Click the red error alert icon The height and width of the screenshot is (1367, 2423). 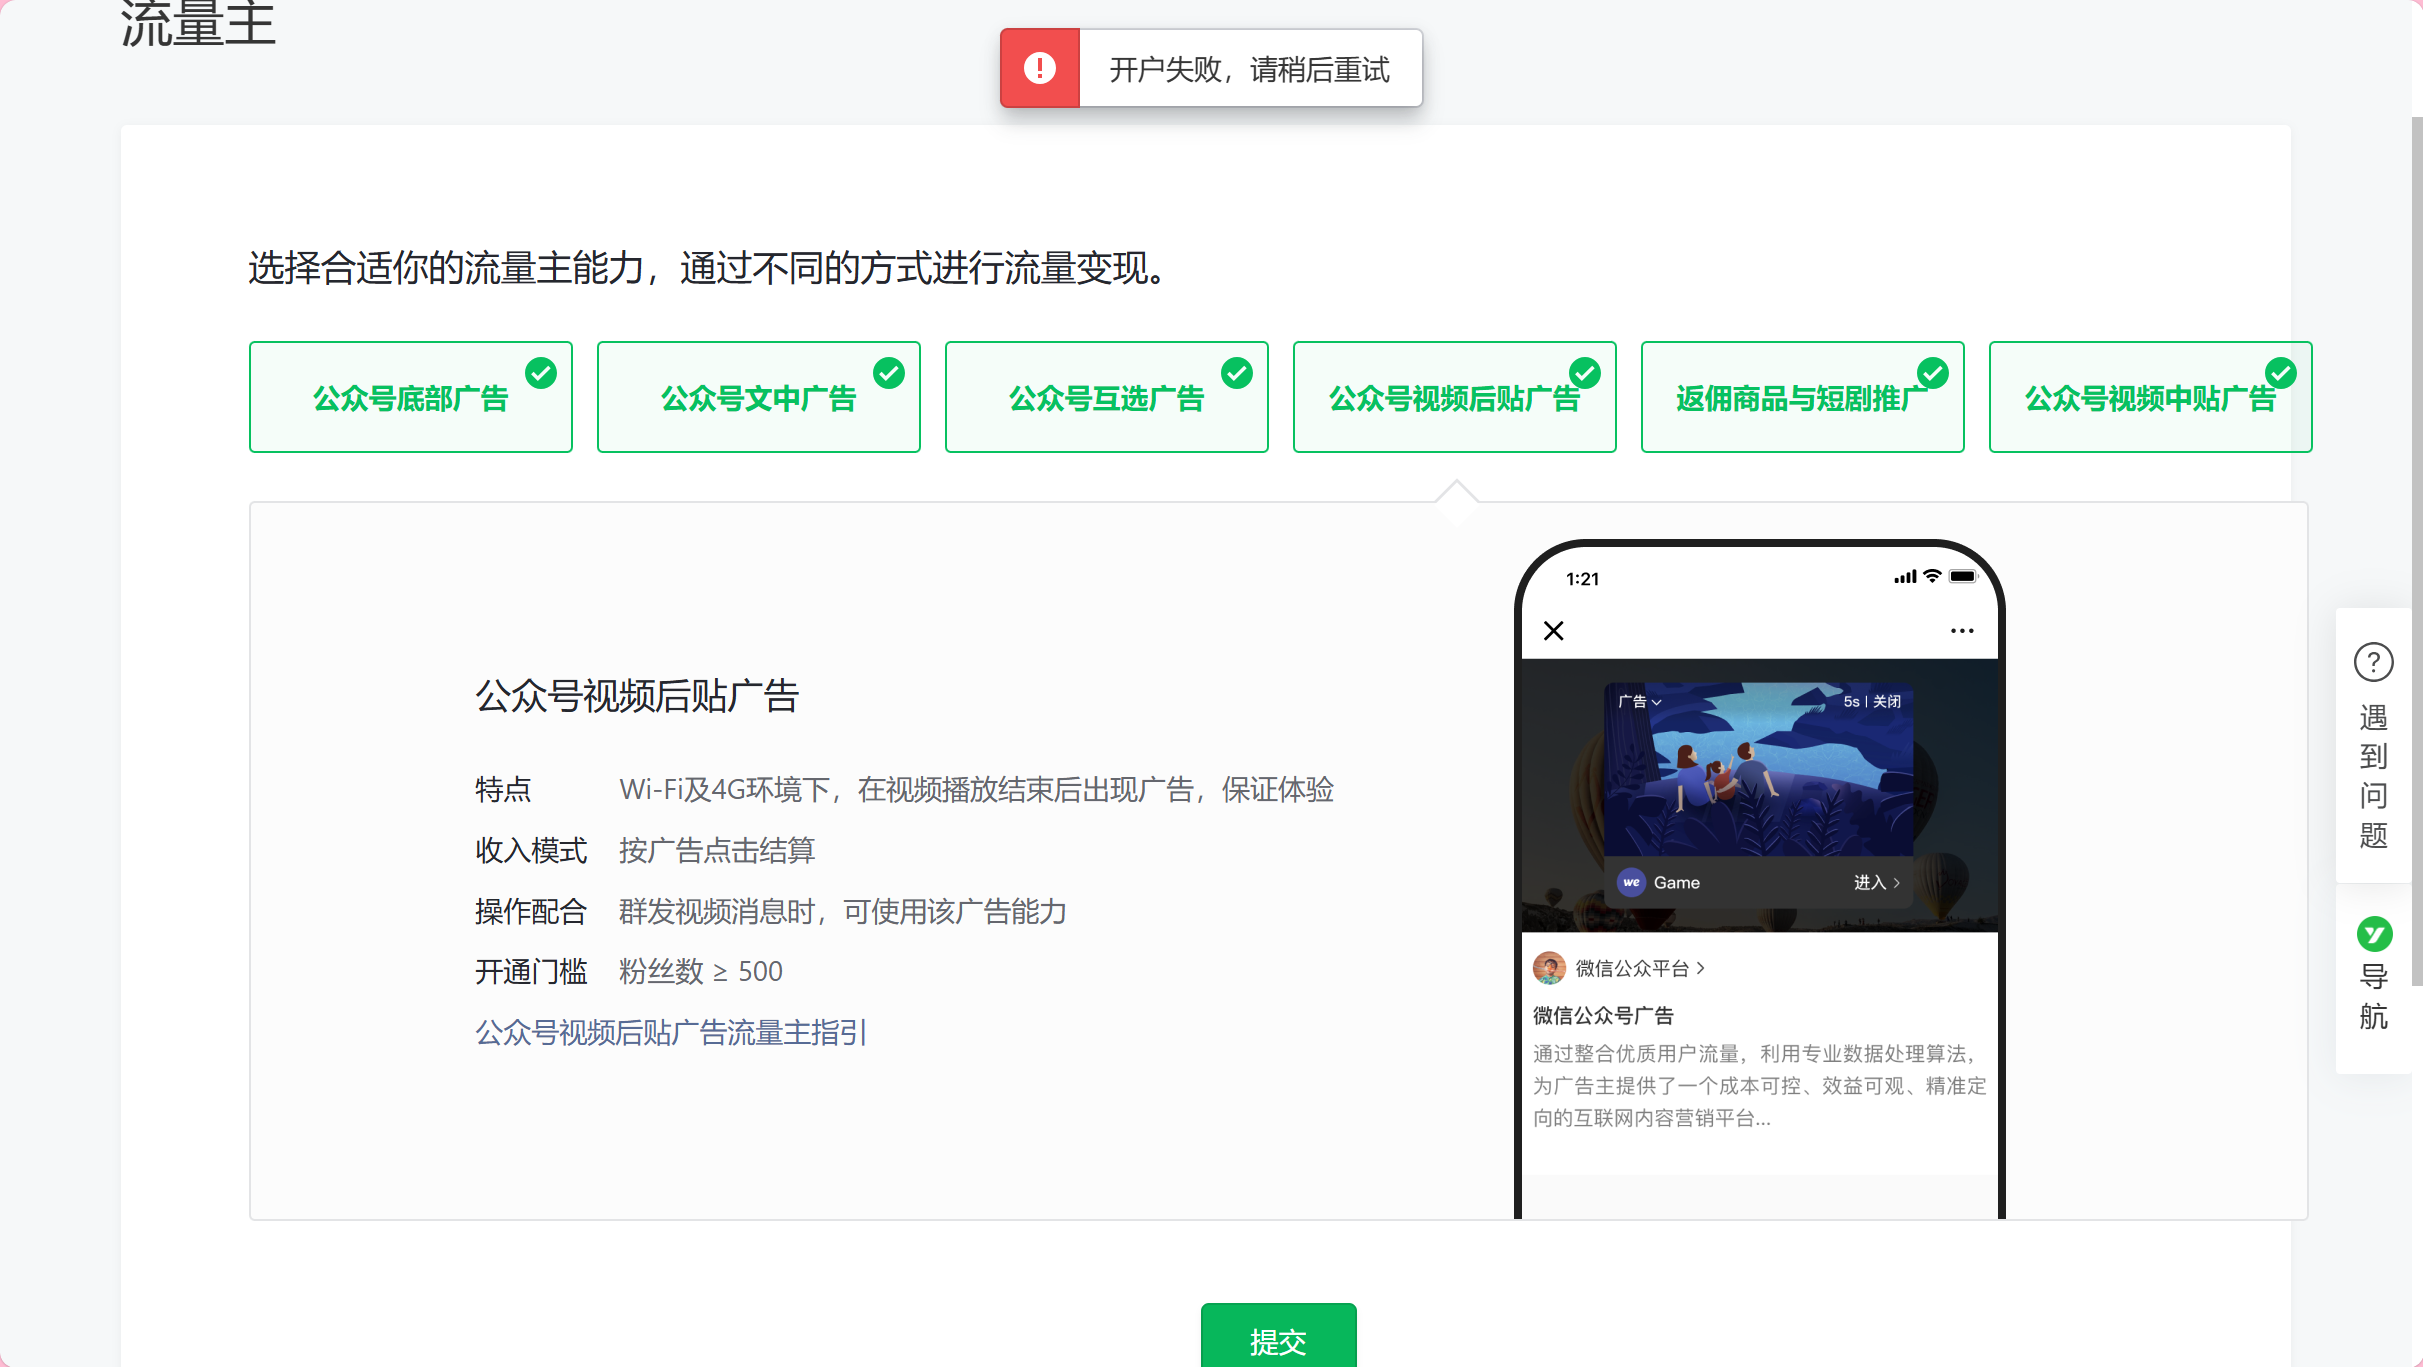tap(1040, 68)
